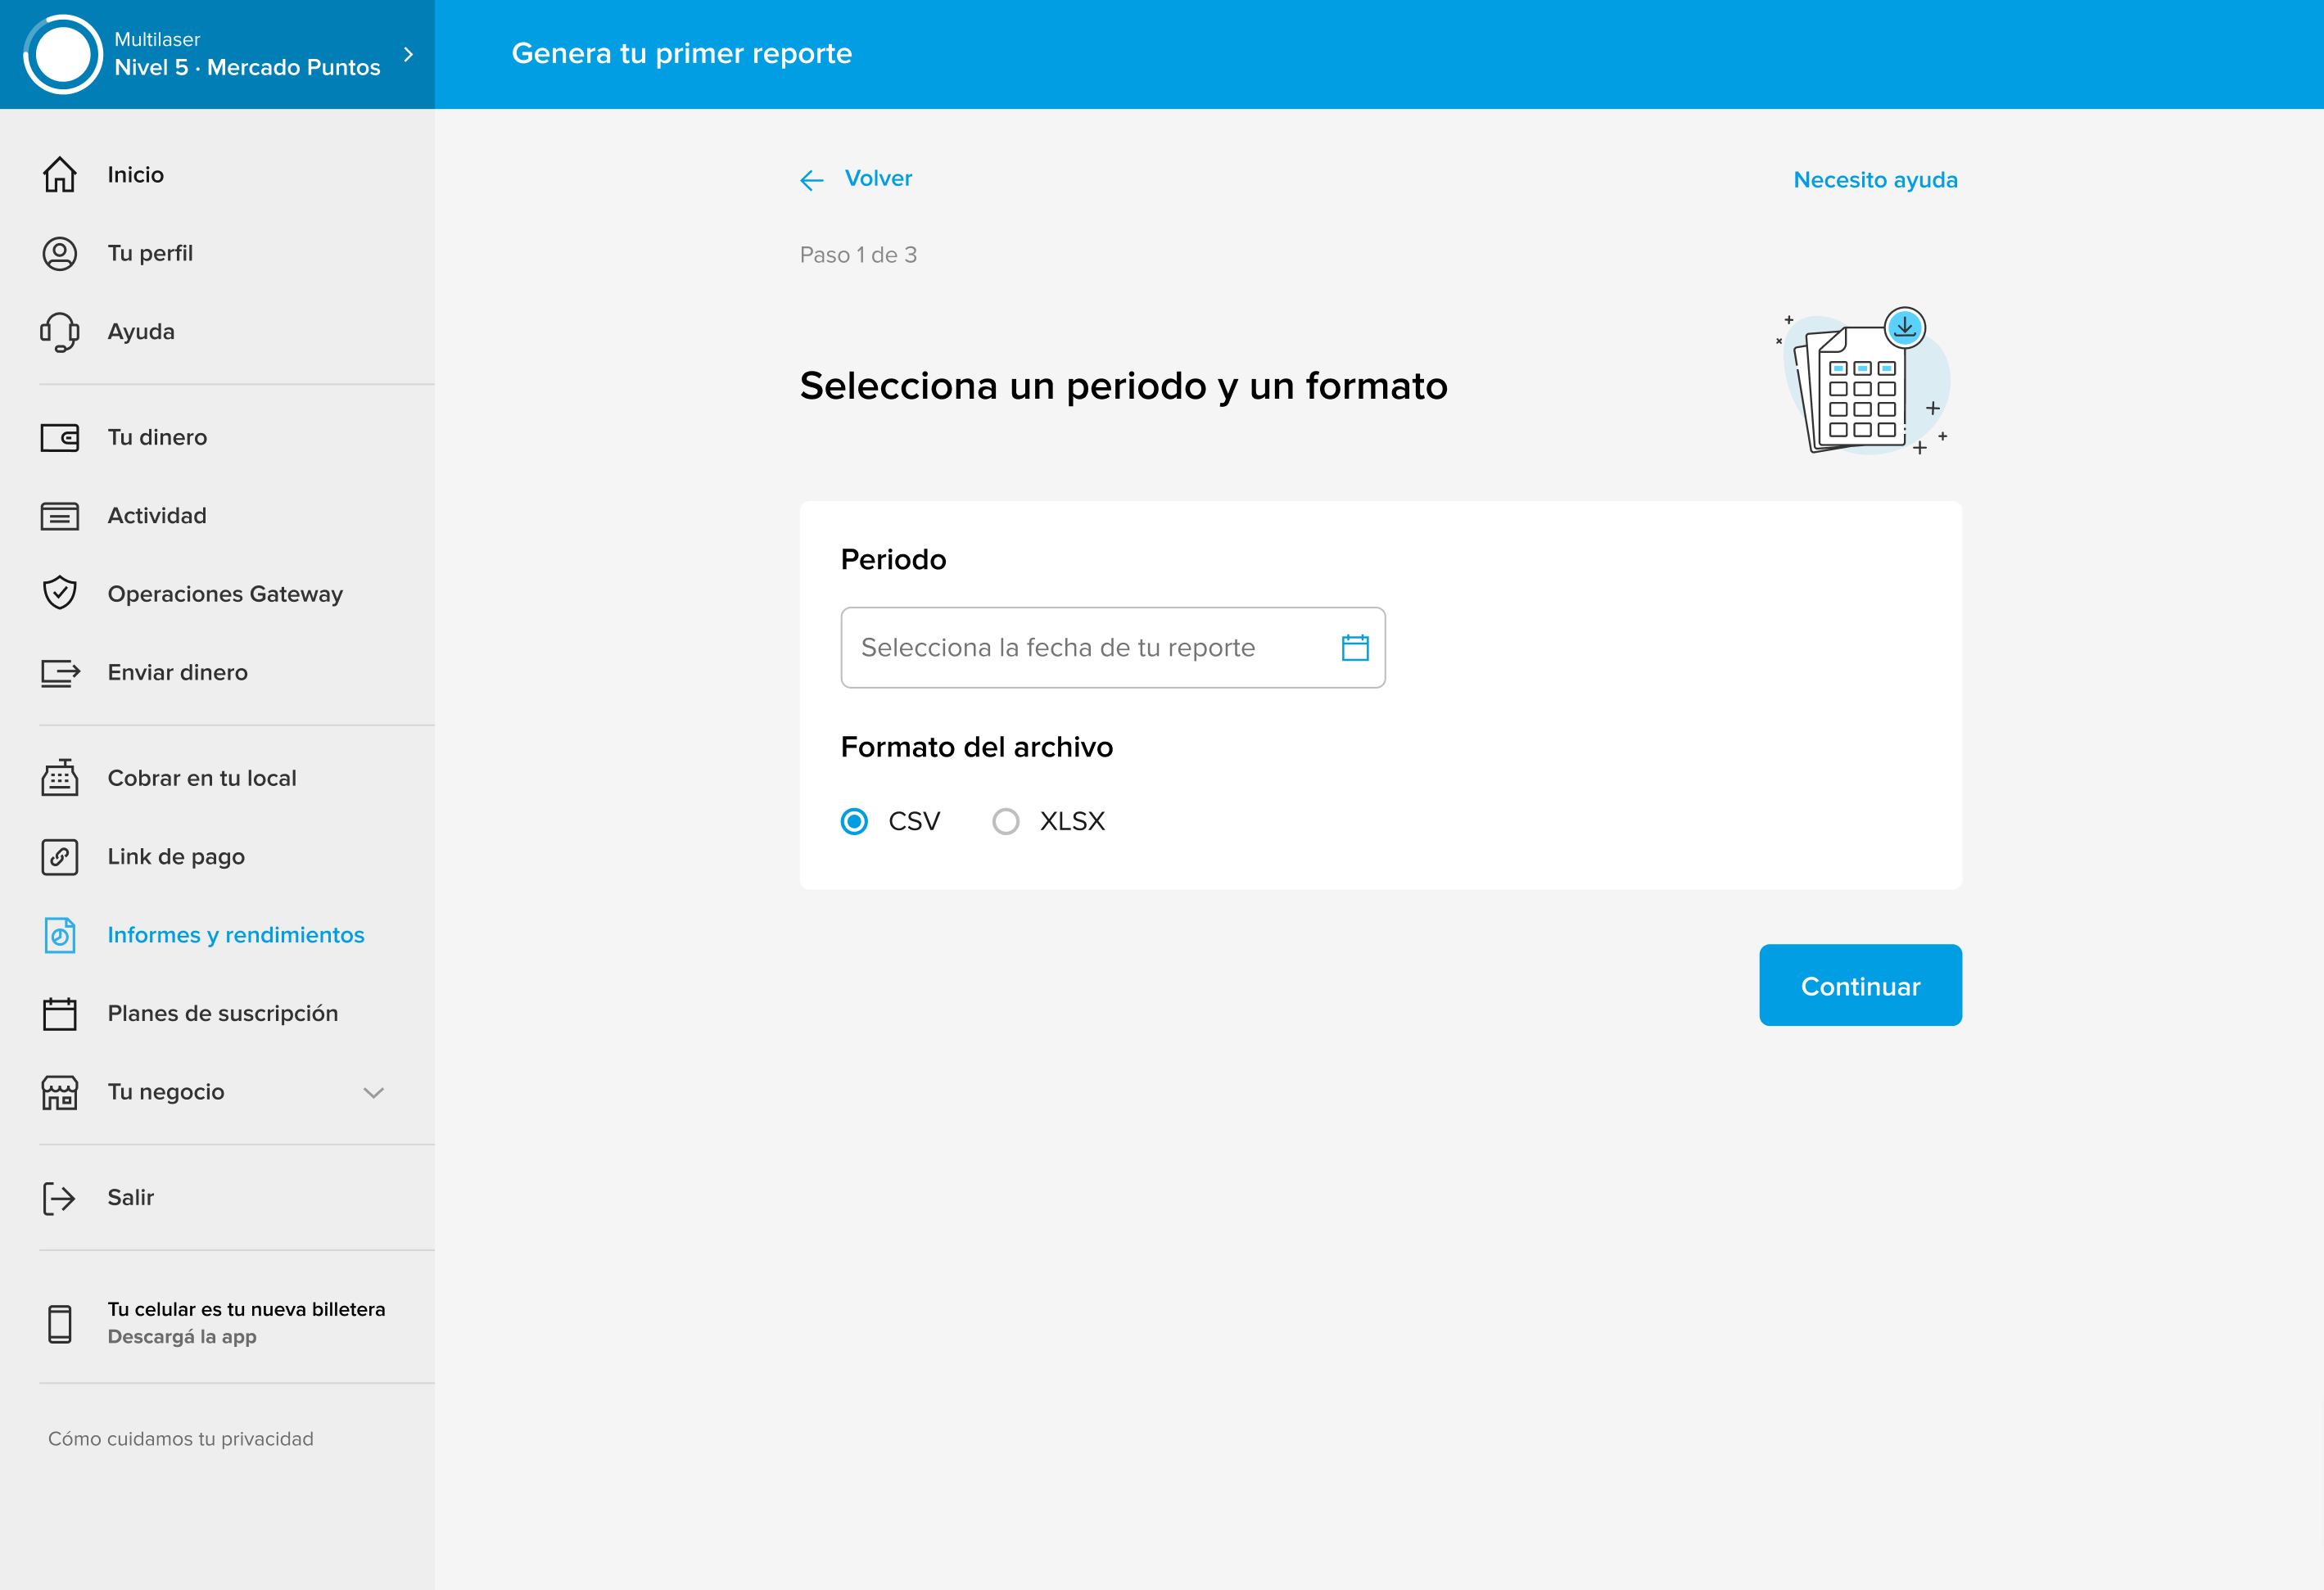Click the left arrow beside Volver
The image size is (2324, 1590).
812,180
